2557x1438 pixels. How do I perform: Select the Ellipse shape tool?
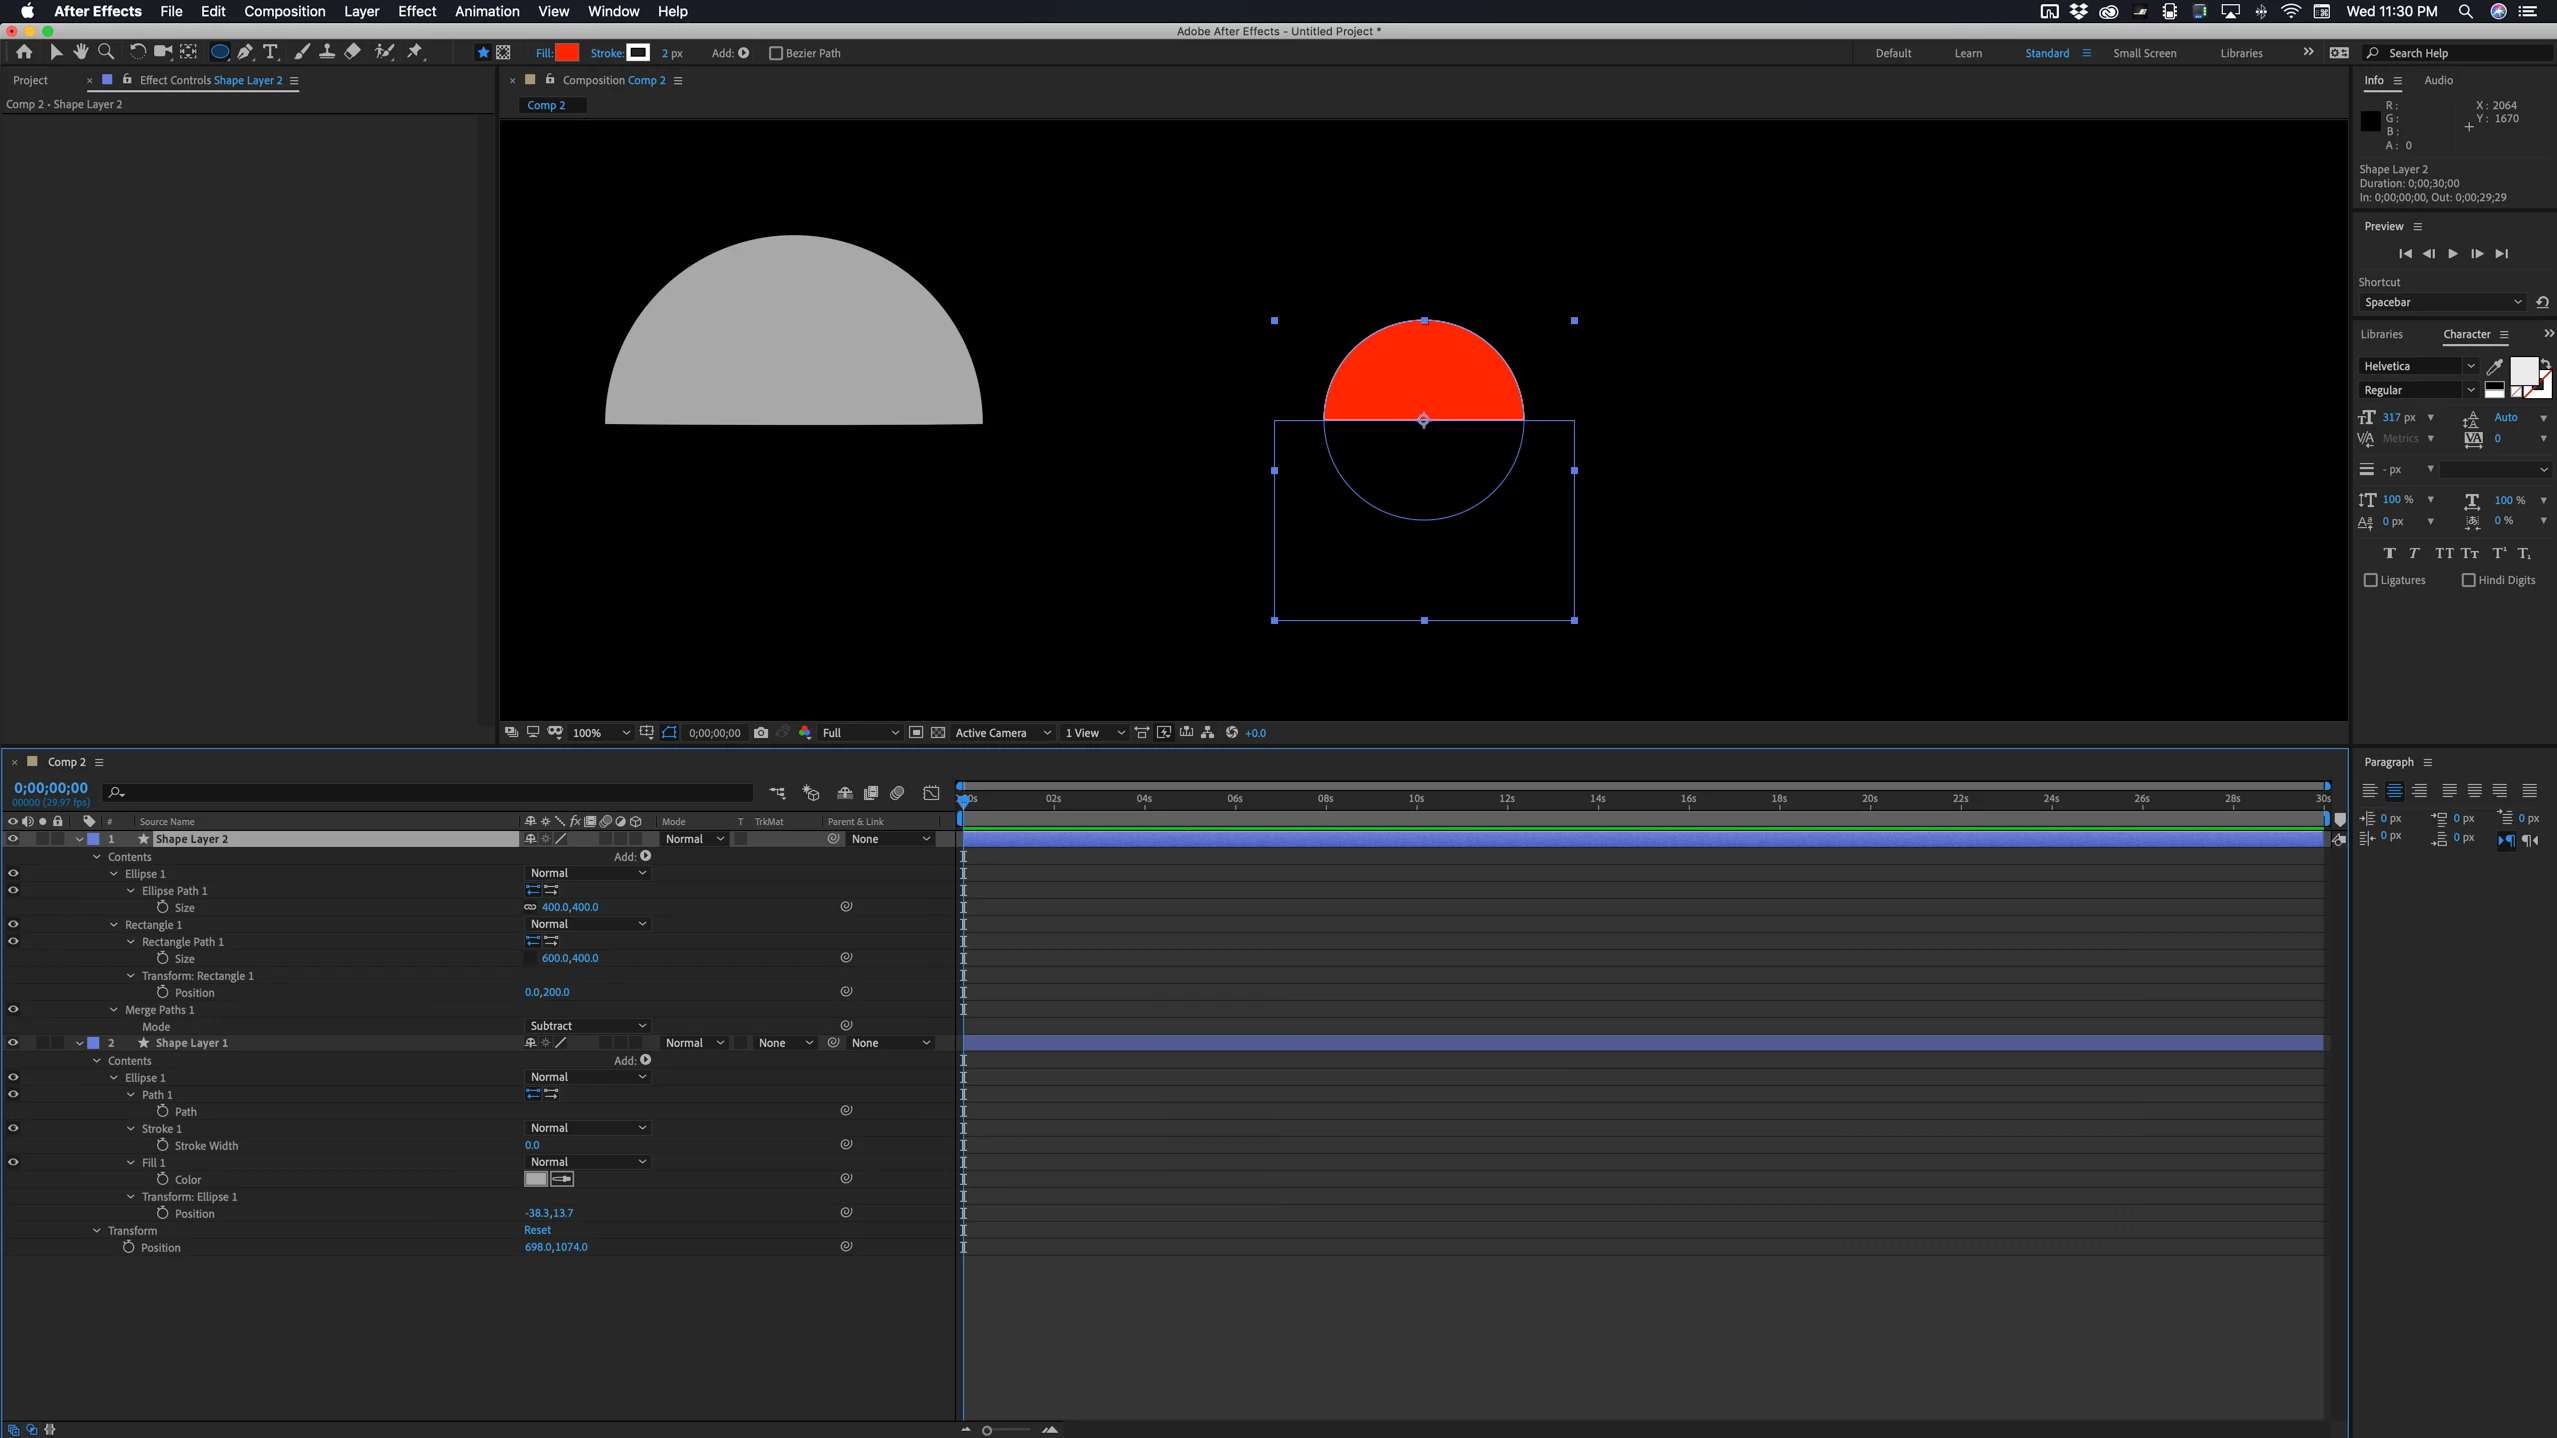[x=219, y=52]
